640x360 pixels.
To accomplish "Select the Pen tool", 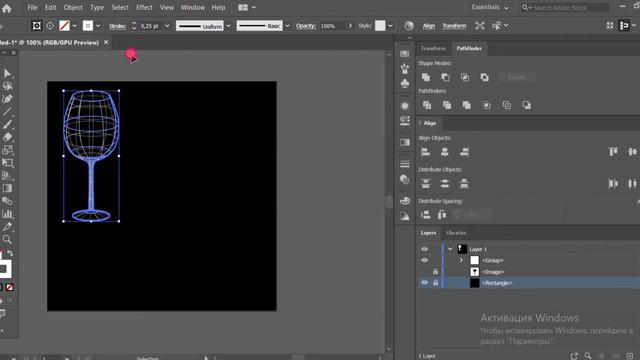I will pos(7,99).
